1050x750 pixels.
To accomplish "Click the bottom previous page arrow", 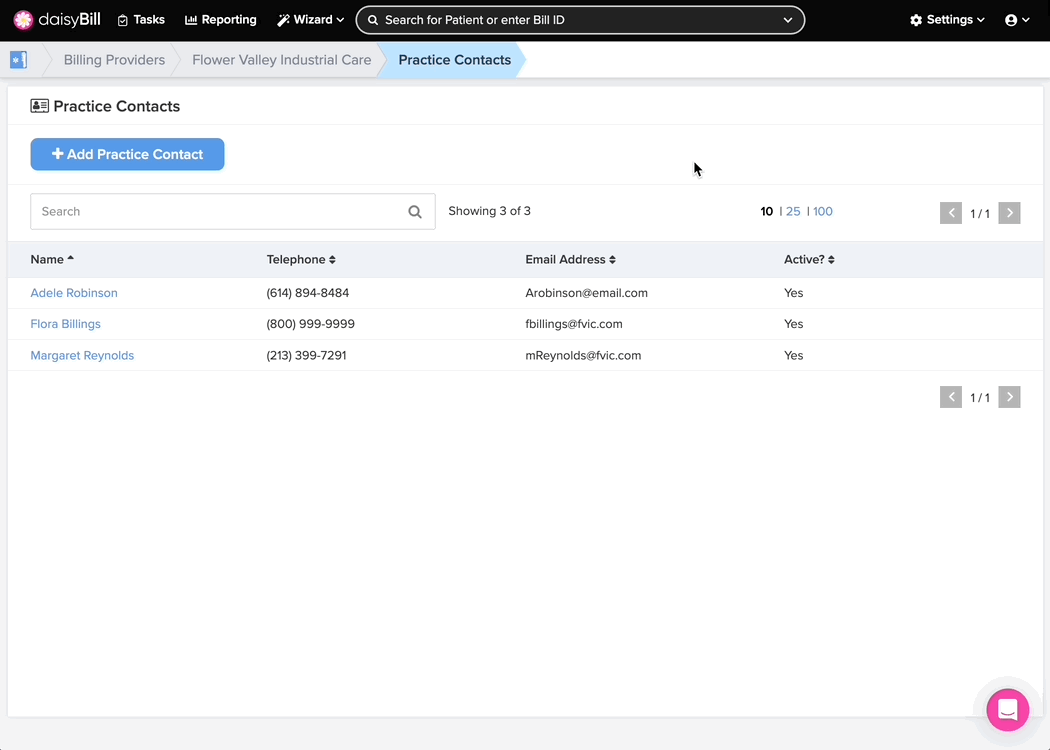I will pyautogui.click(x=950, y=397).
